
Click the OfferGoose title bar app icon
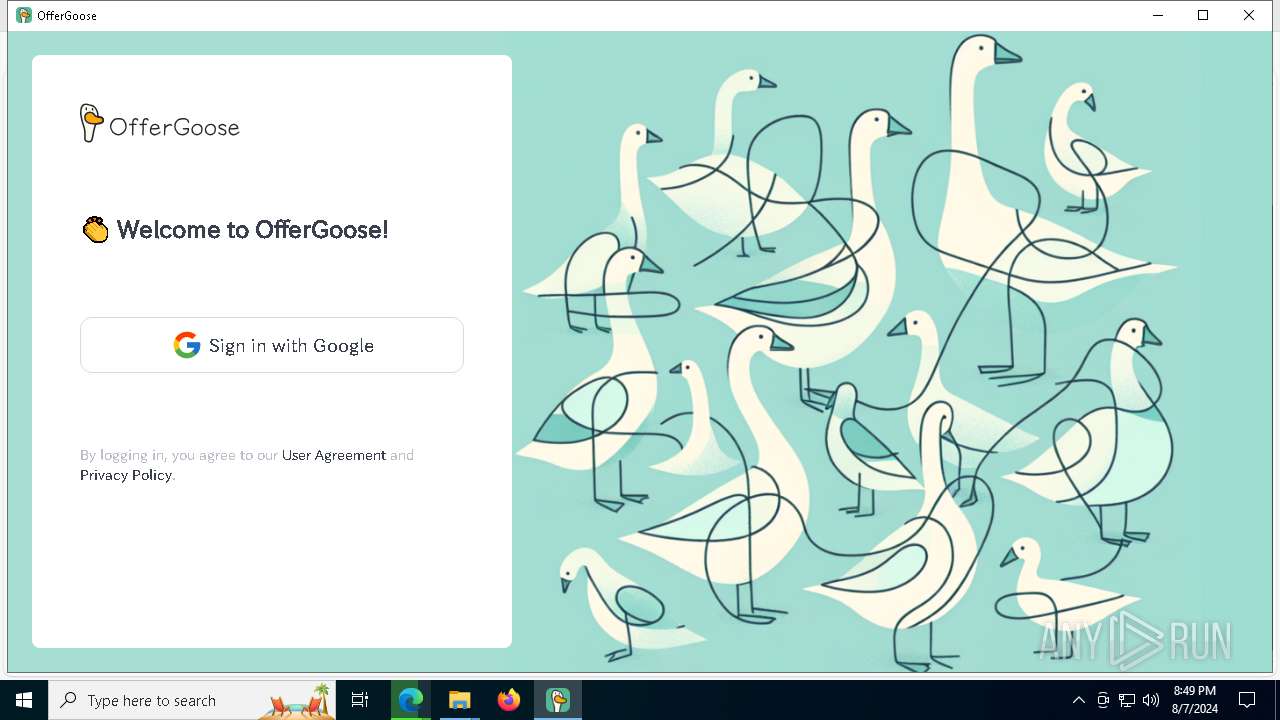coord(24,15)
